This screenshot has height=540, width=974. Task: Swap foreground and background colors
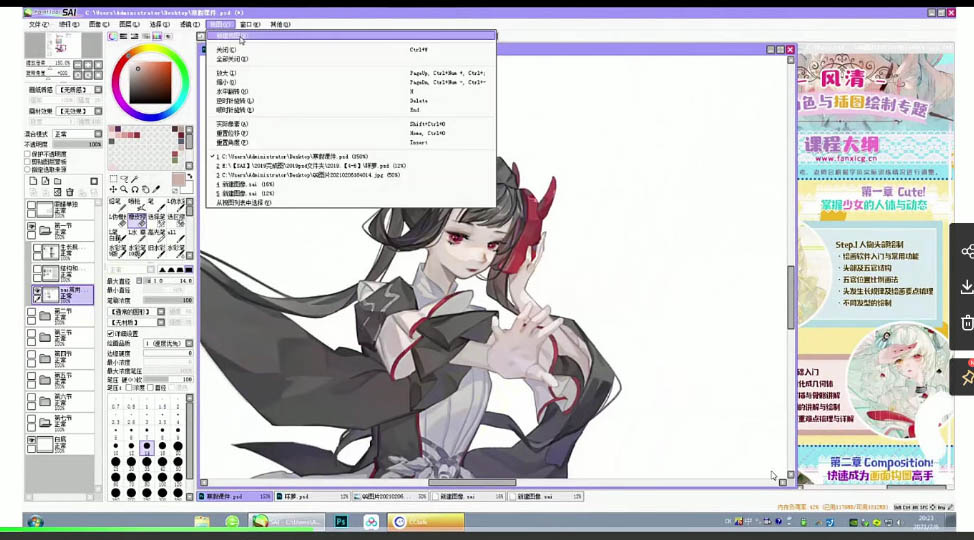click(189, 177)
